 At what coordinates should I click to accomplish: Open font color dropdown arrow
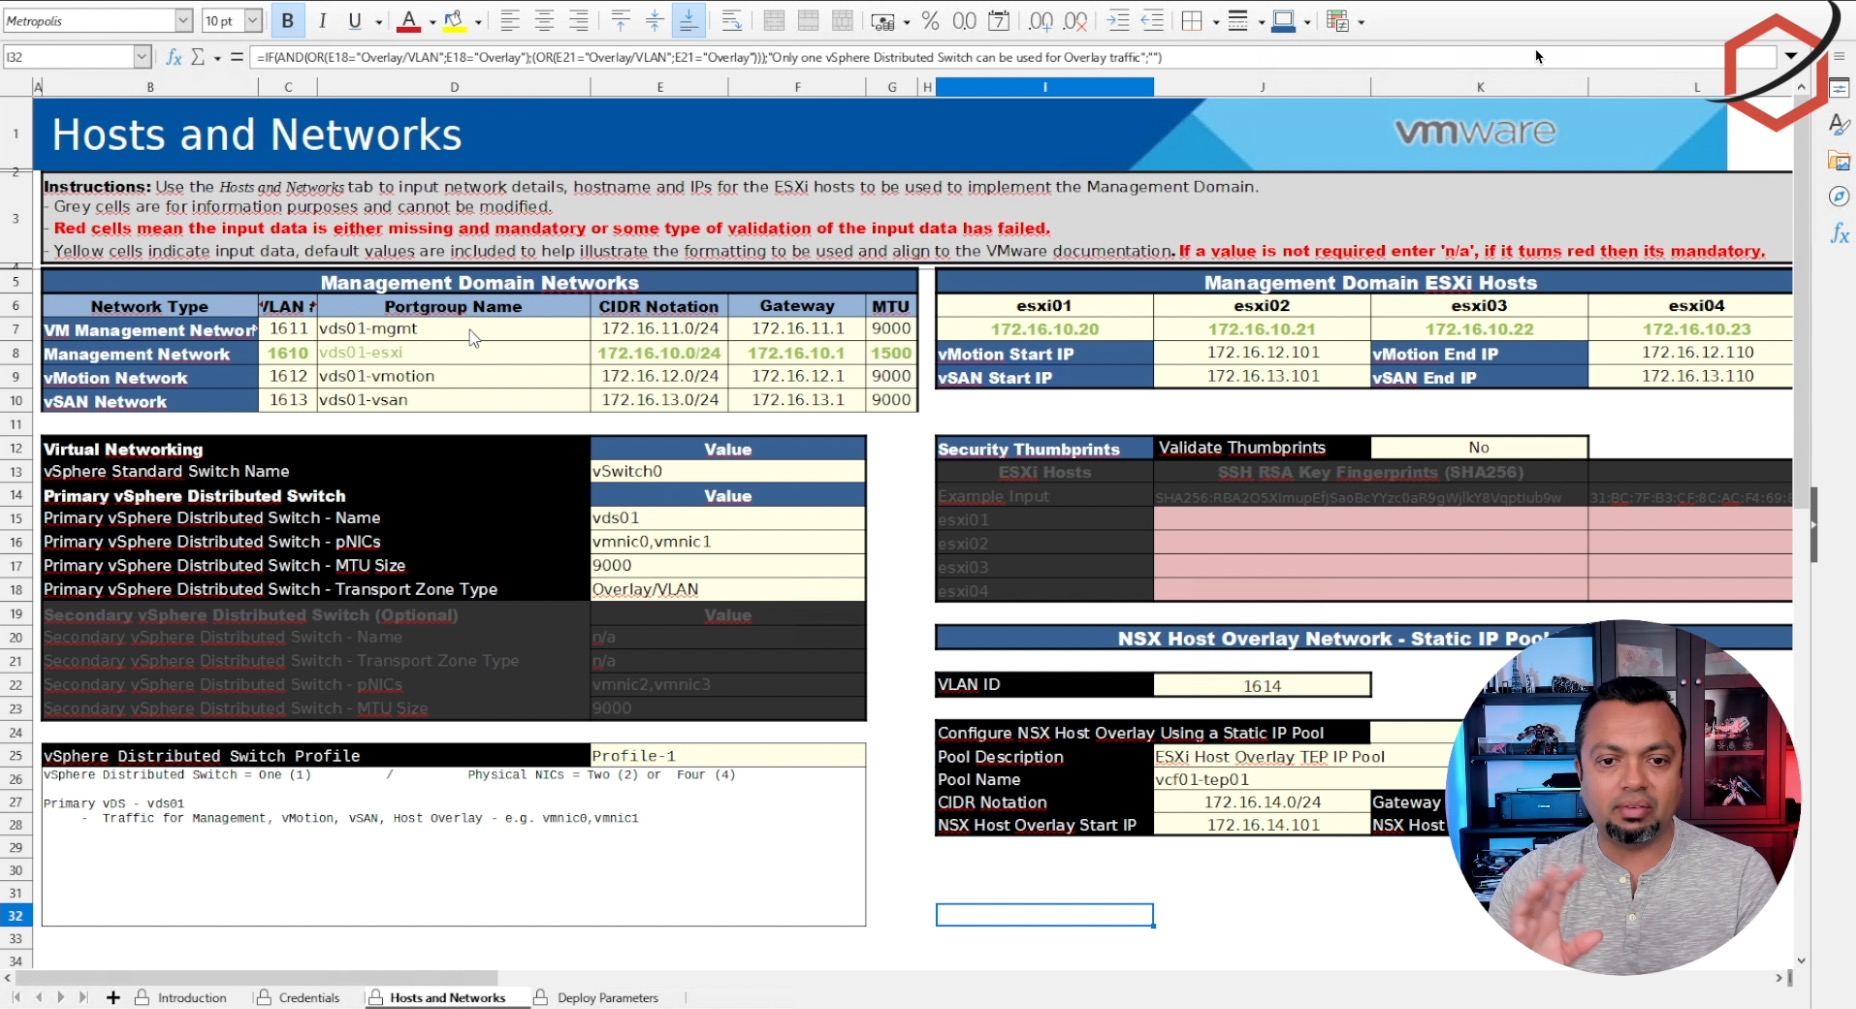tap(432, 21)
